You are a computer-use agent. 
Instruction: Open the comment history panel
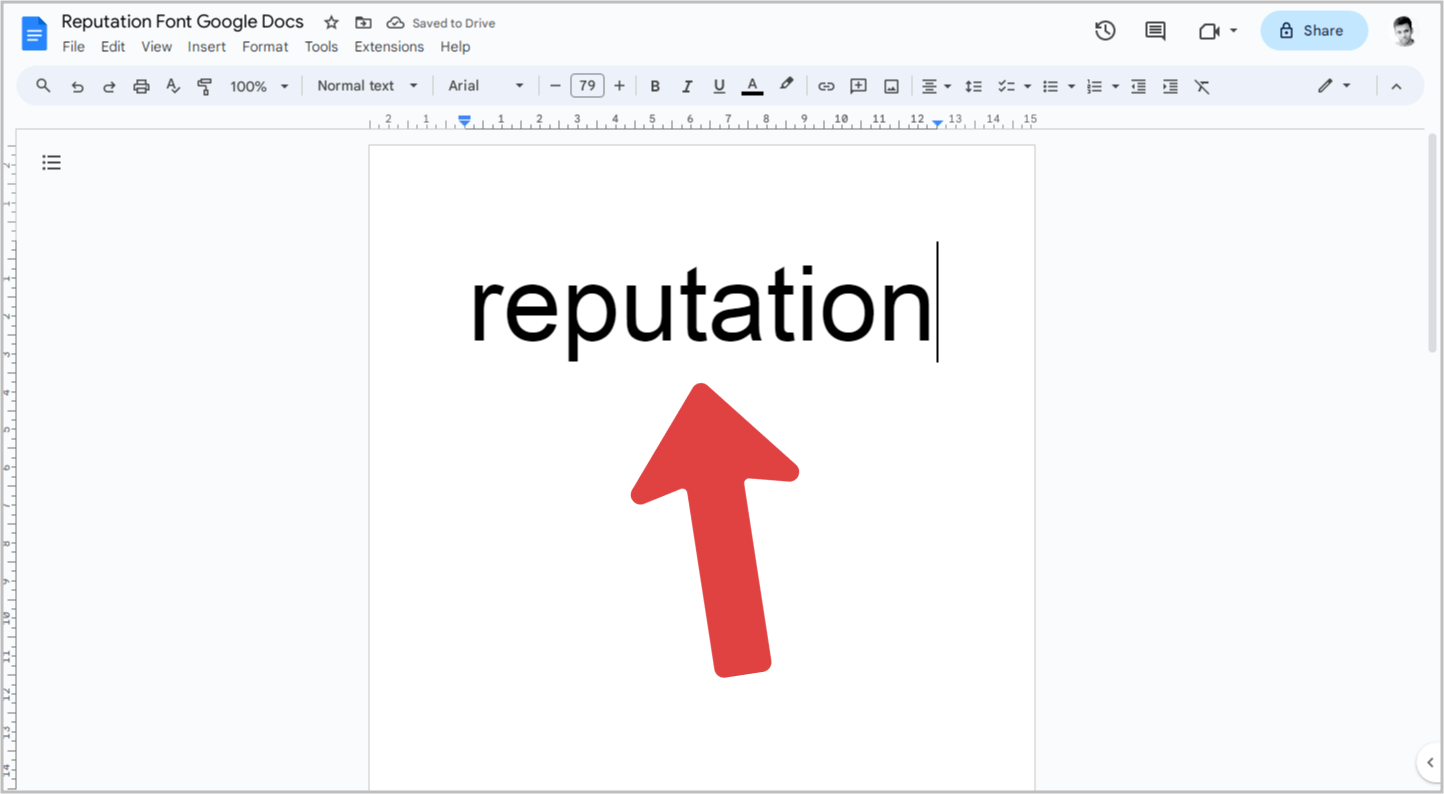pos(1154,31)
